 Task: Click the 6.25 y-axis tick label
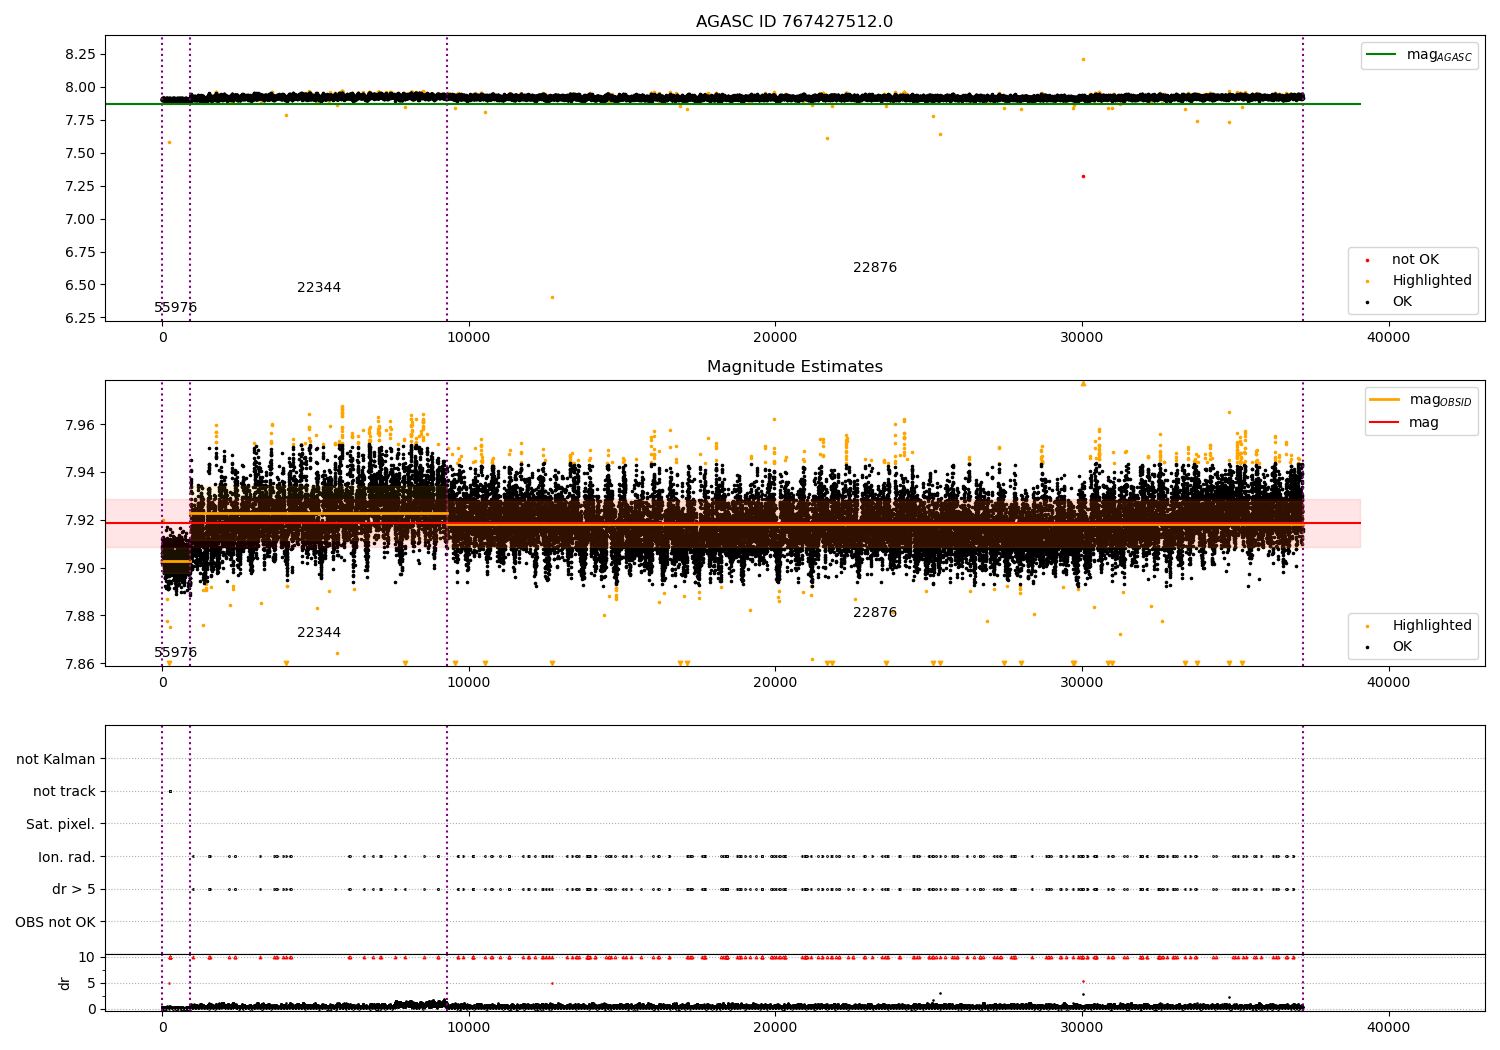click(x=78, y=318)
